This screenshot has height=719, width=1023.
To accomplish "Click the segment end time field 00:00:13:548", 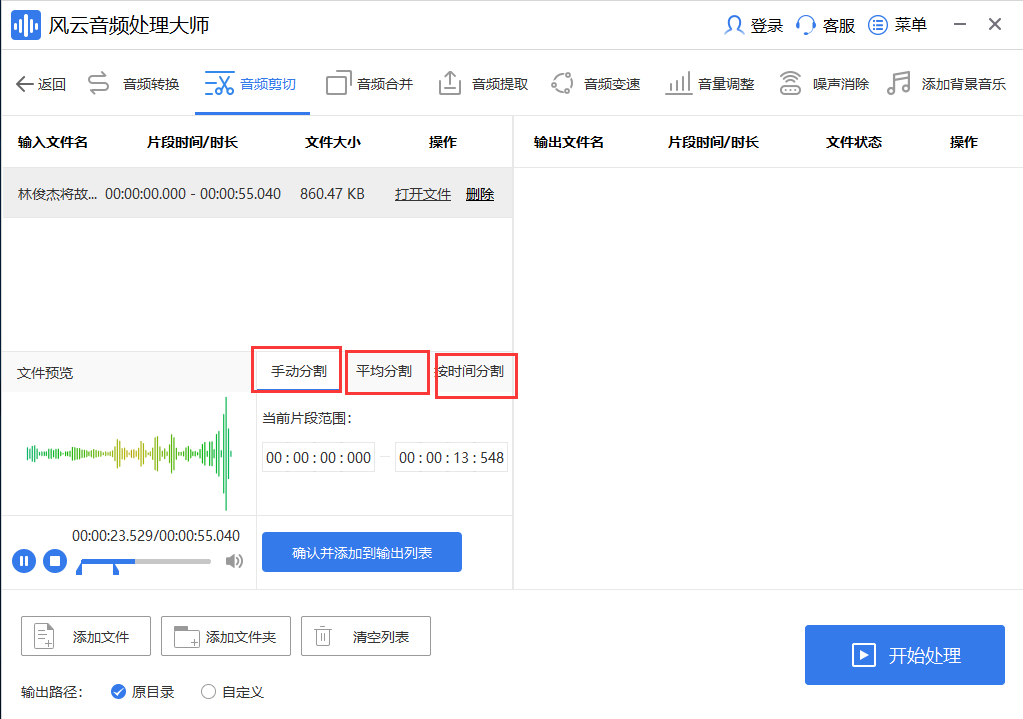I will pos(451,457).
